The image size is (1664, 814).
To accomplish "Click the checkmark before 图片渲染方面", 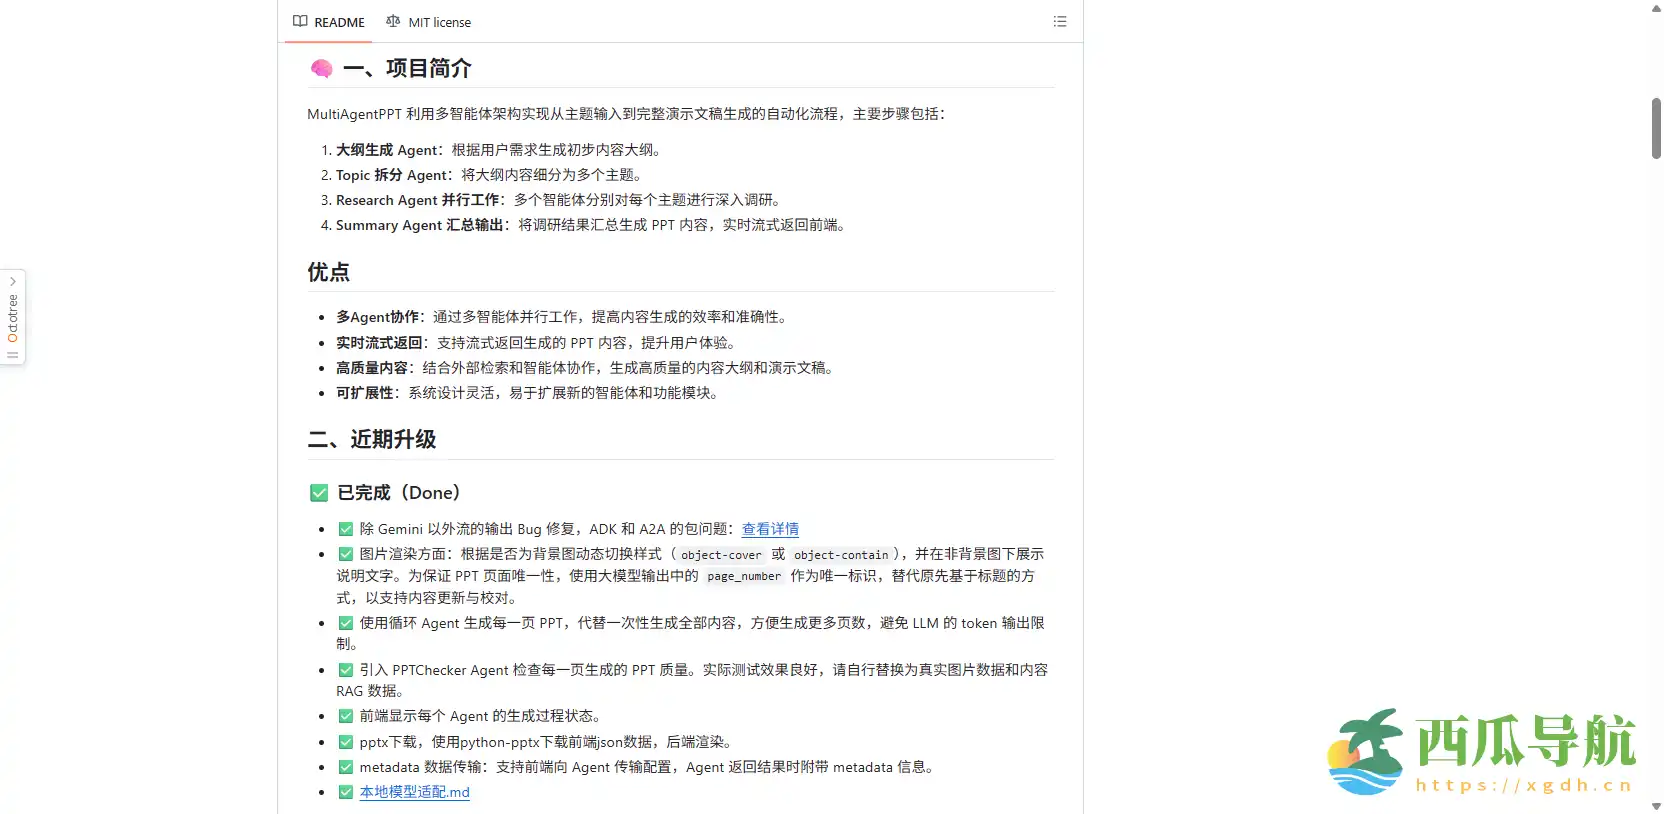I will [346, 554].
